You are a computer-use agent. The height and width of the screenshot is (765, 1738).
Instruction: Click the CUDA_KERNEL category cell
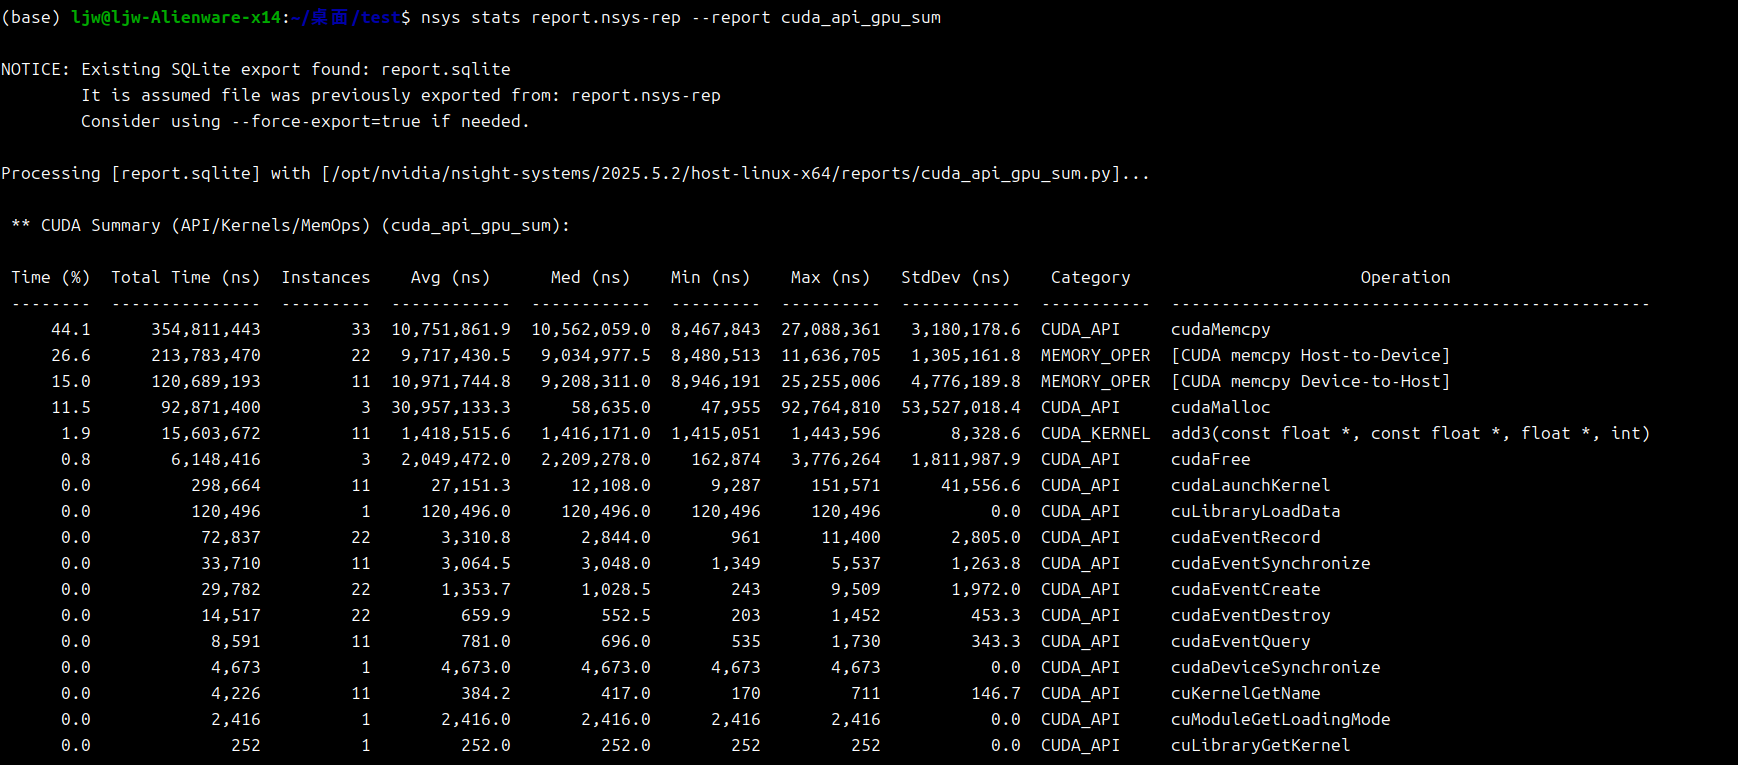(1095, 433)
